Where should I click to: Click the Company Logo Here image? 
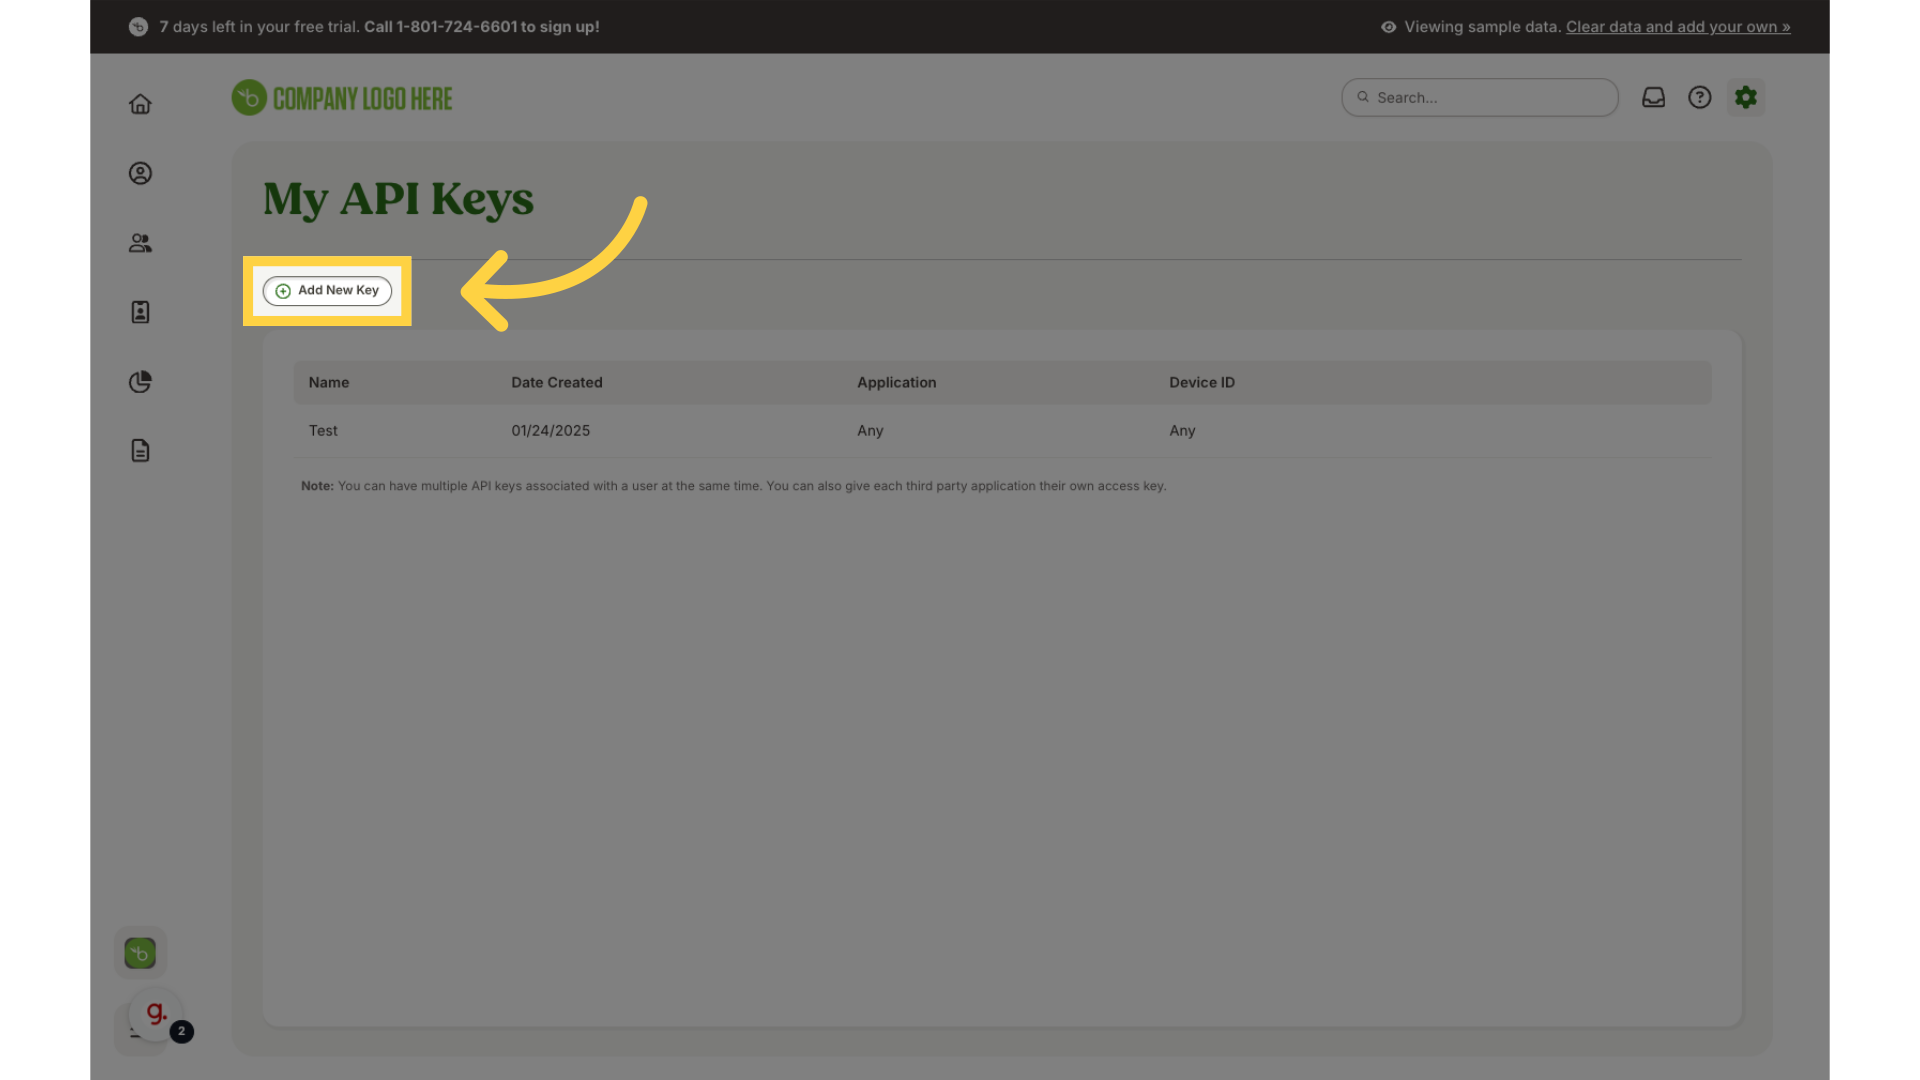(342, 98)
